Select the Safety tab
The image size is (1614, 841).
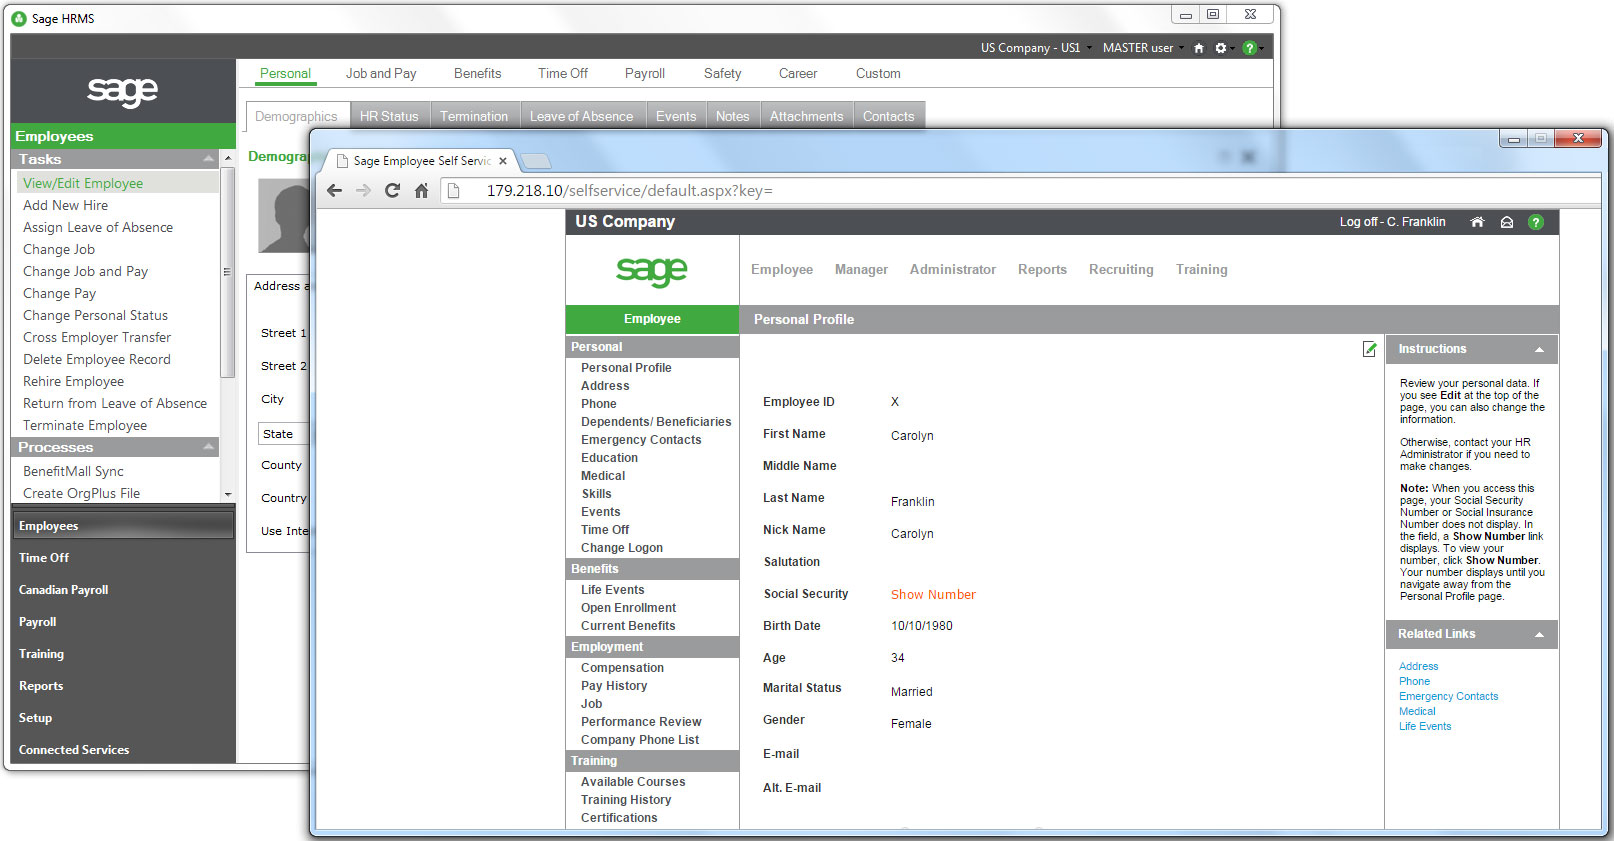pyautogui.click(x=722, y=74)
